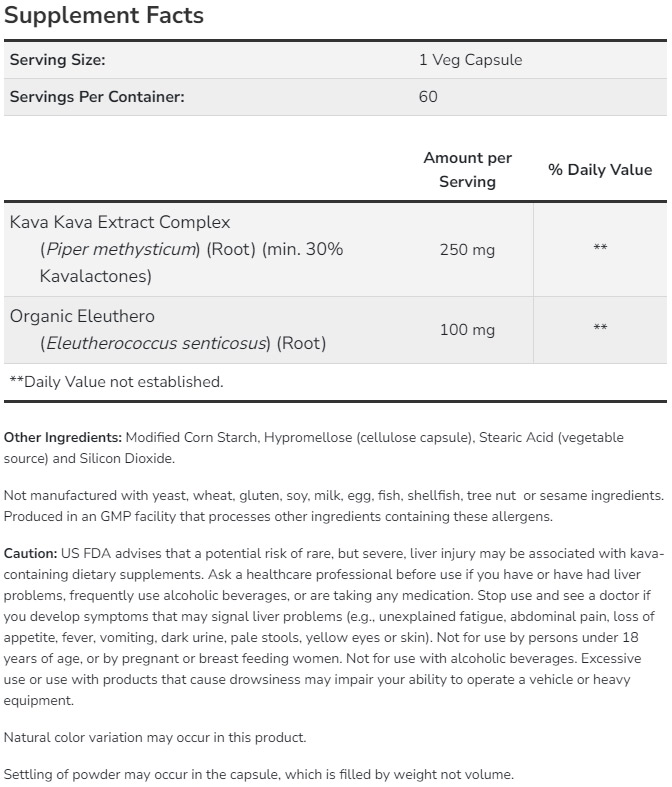
Task: Click the 250 mg amount
Action: (x=467, y=249)
